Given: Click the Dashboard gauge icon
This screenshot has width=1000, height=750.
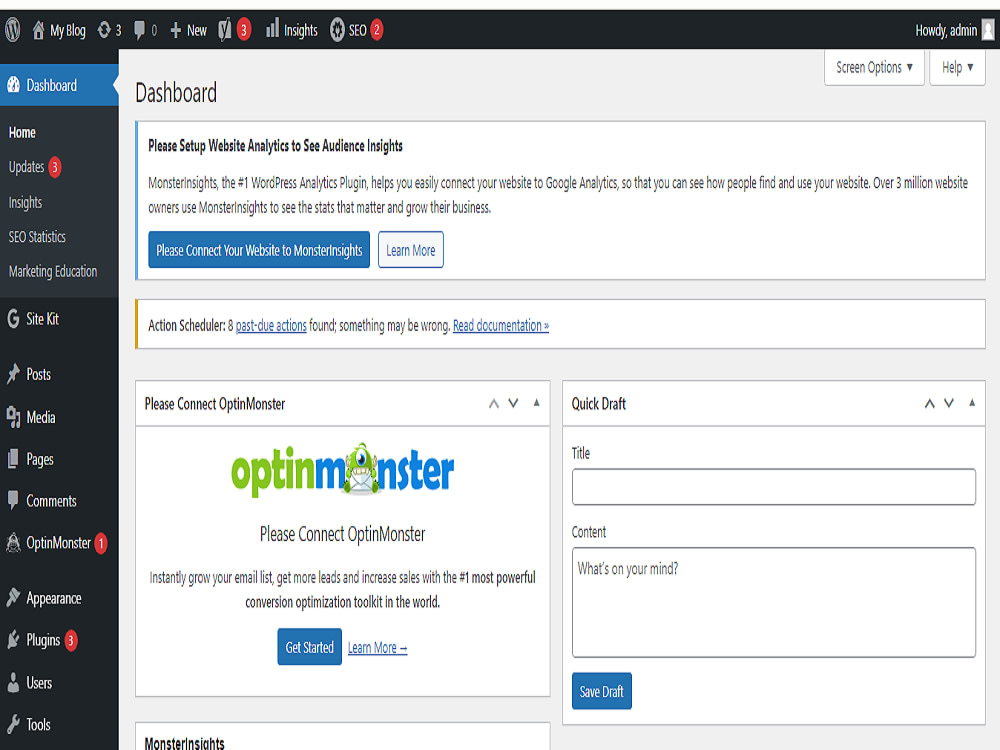Looking at the screenshot, I should pos(13,85).
